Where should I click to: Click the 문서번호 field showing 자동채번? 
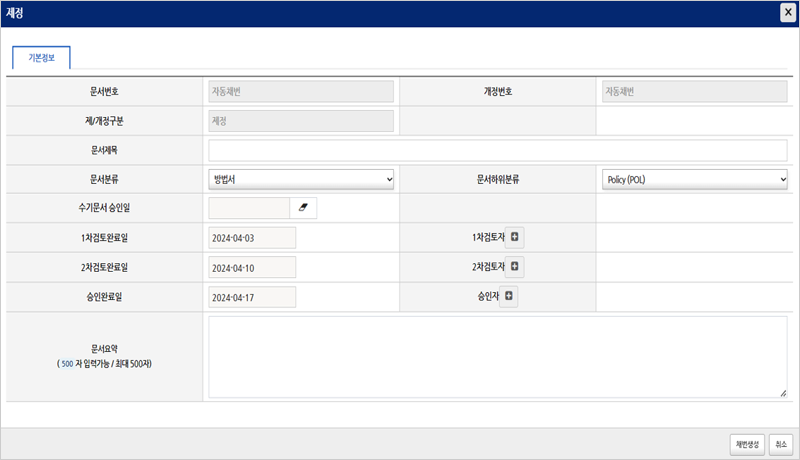coord(301,92)
